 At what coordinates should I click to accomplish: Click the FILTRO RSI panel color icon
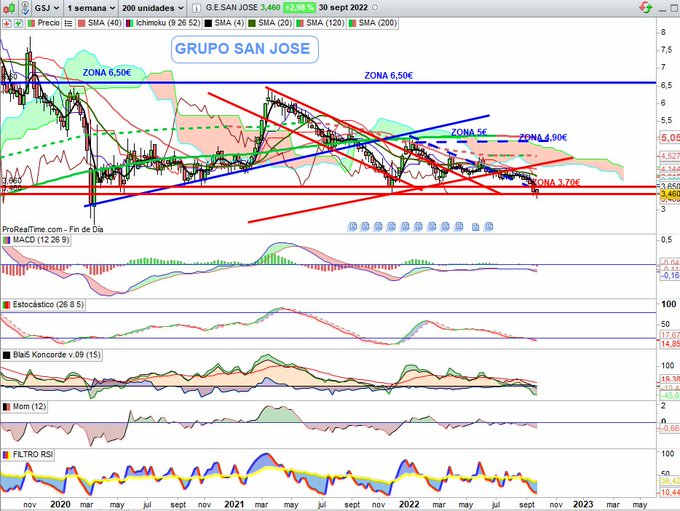pyautogui.click(x=7, y=455)
